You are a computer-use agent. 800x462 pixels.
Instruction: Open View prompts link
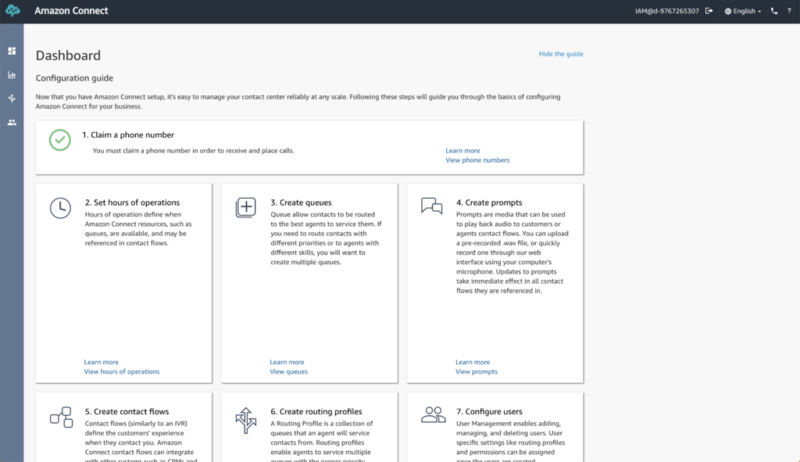(477, 372)
